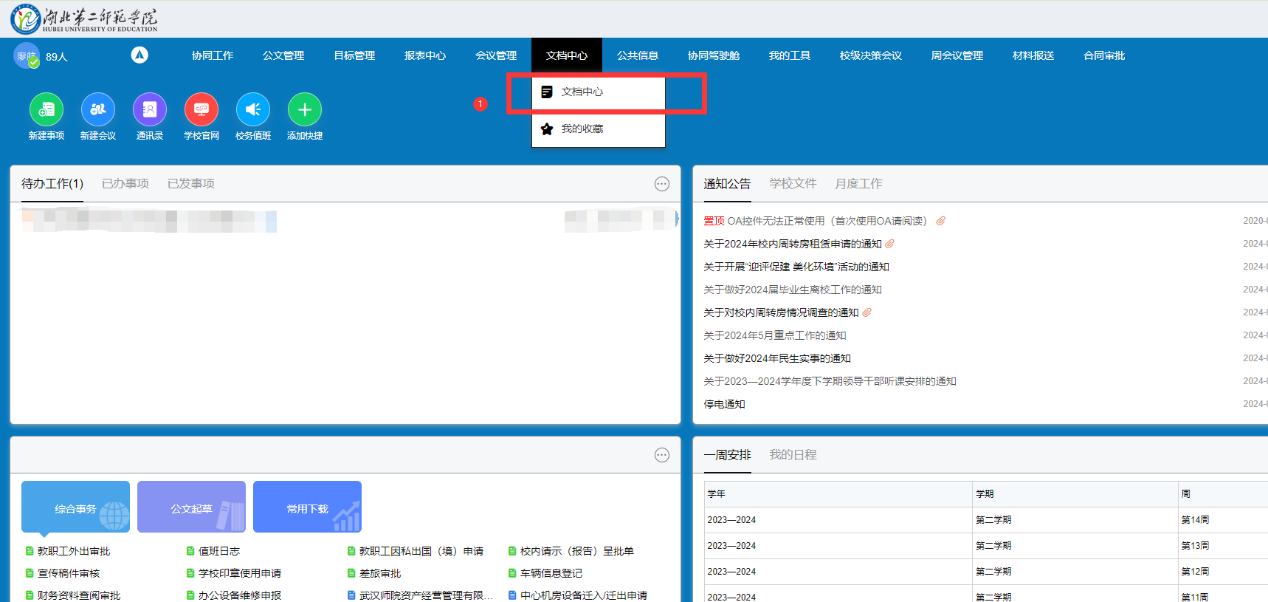Click the green 添加快捷 plus icon
This screenshot has height=602, width=1268.
(x=304, y=110)
